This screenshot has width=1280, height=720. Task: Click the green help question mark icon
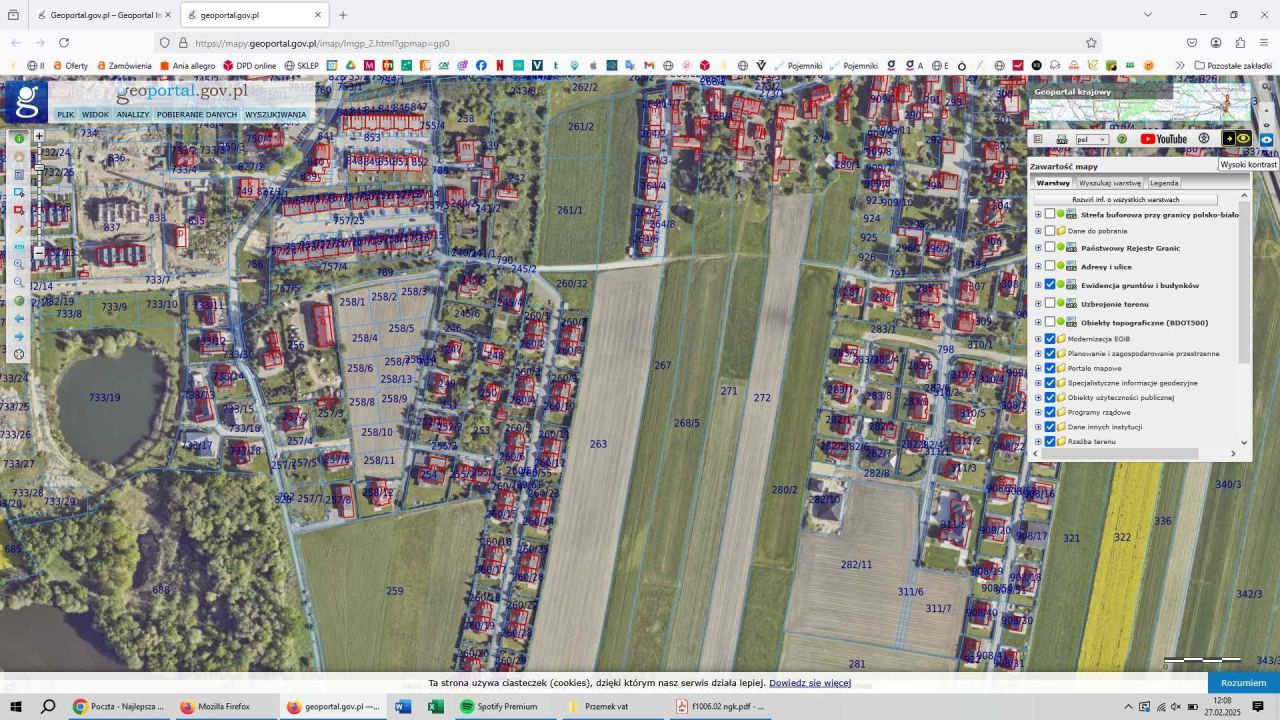pyautogui.click(x=1121, y=139)
